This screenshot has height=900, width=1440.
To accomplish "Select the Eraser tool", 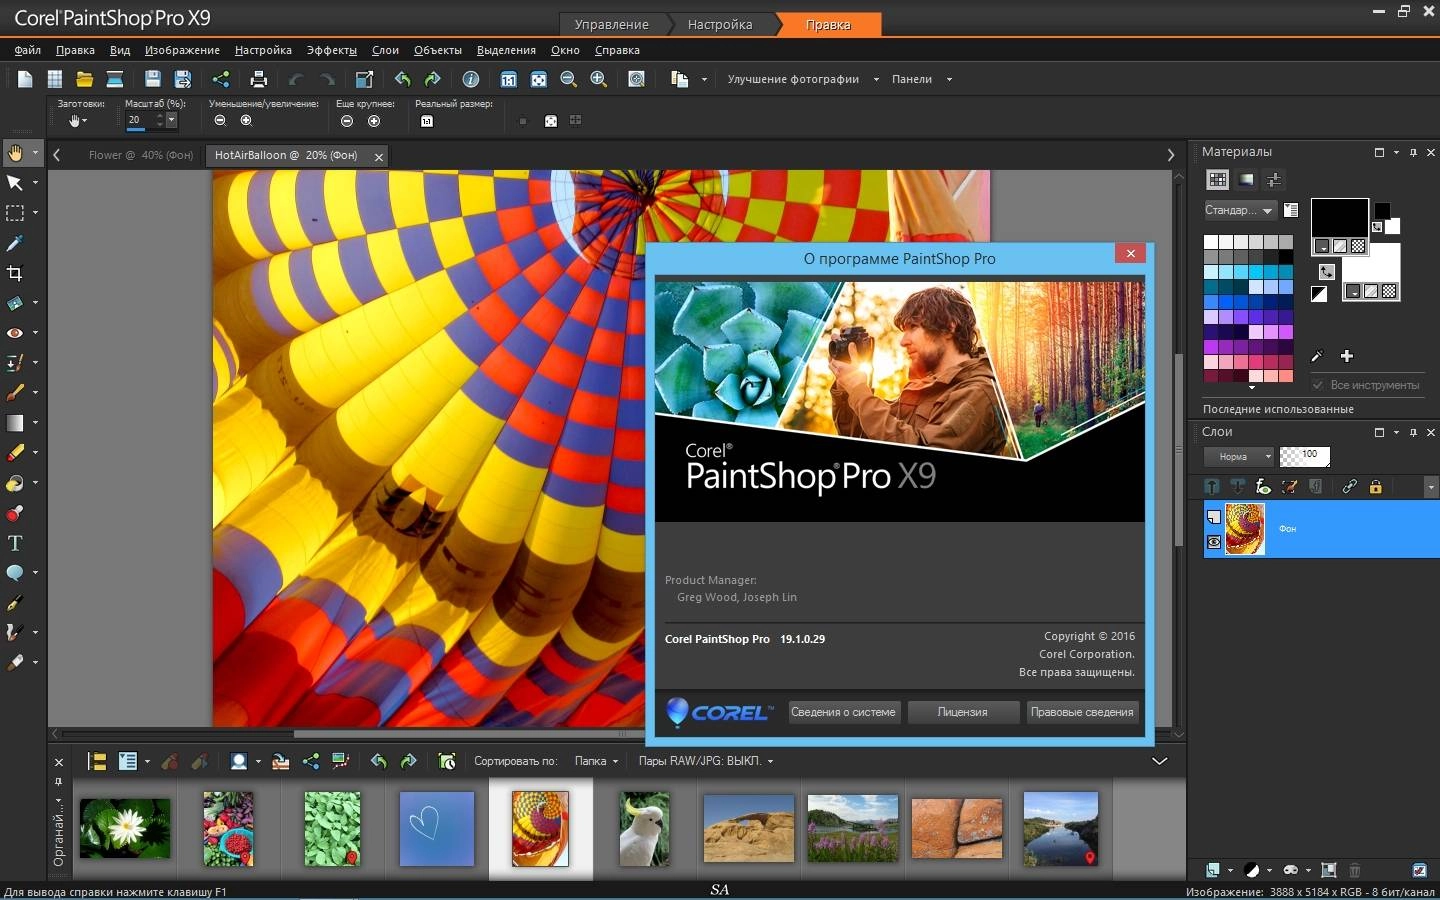I will click(x=15, y=453).
